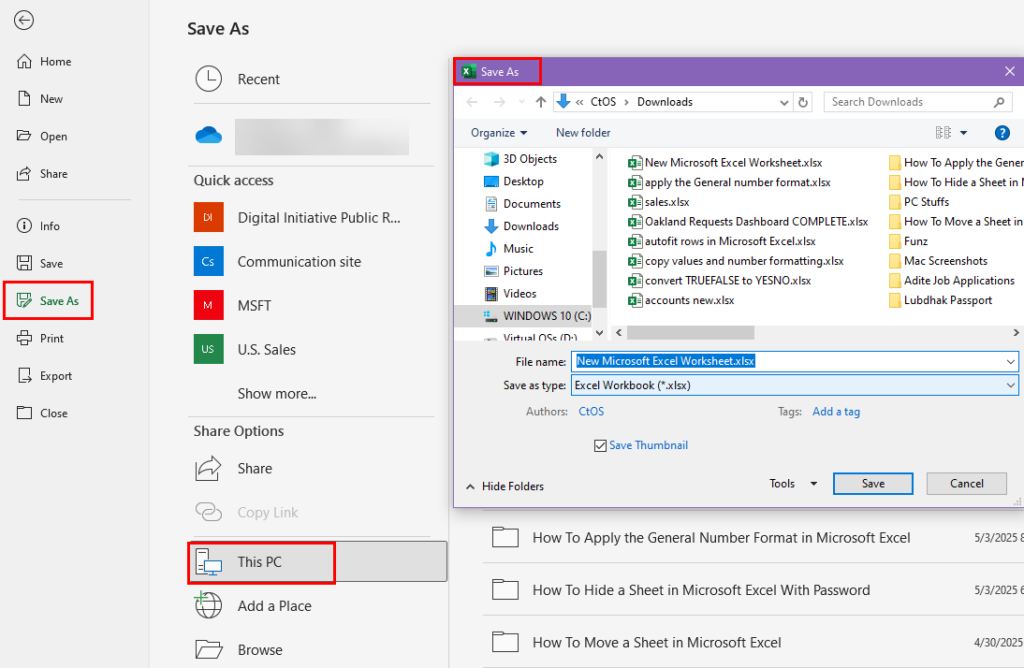Select Save As in the left menu

48,300
